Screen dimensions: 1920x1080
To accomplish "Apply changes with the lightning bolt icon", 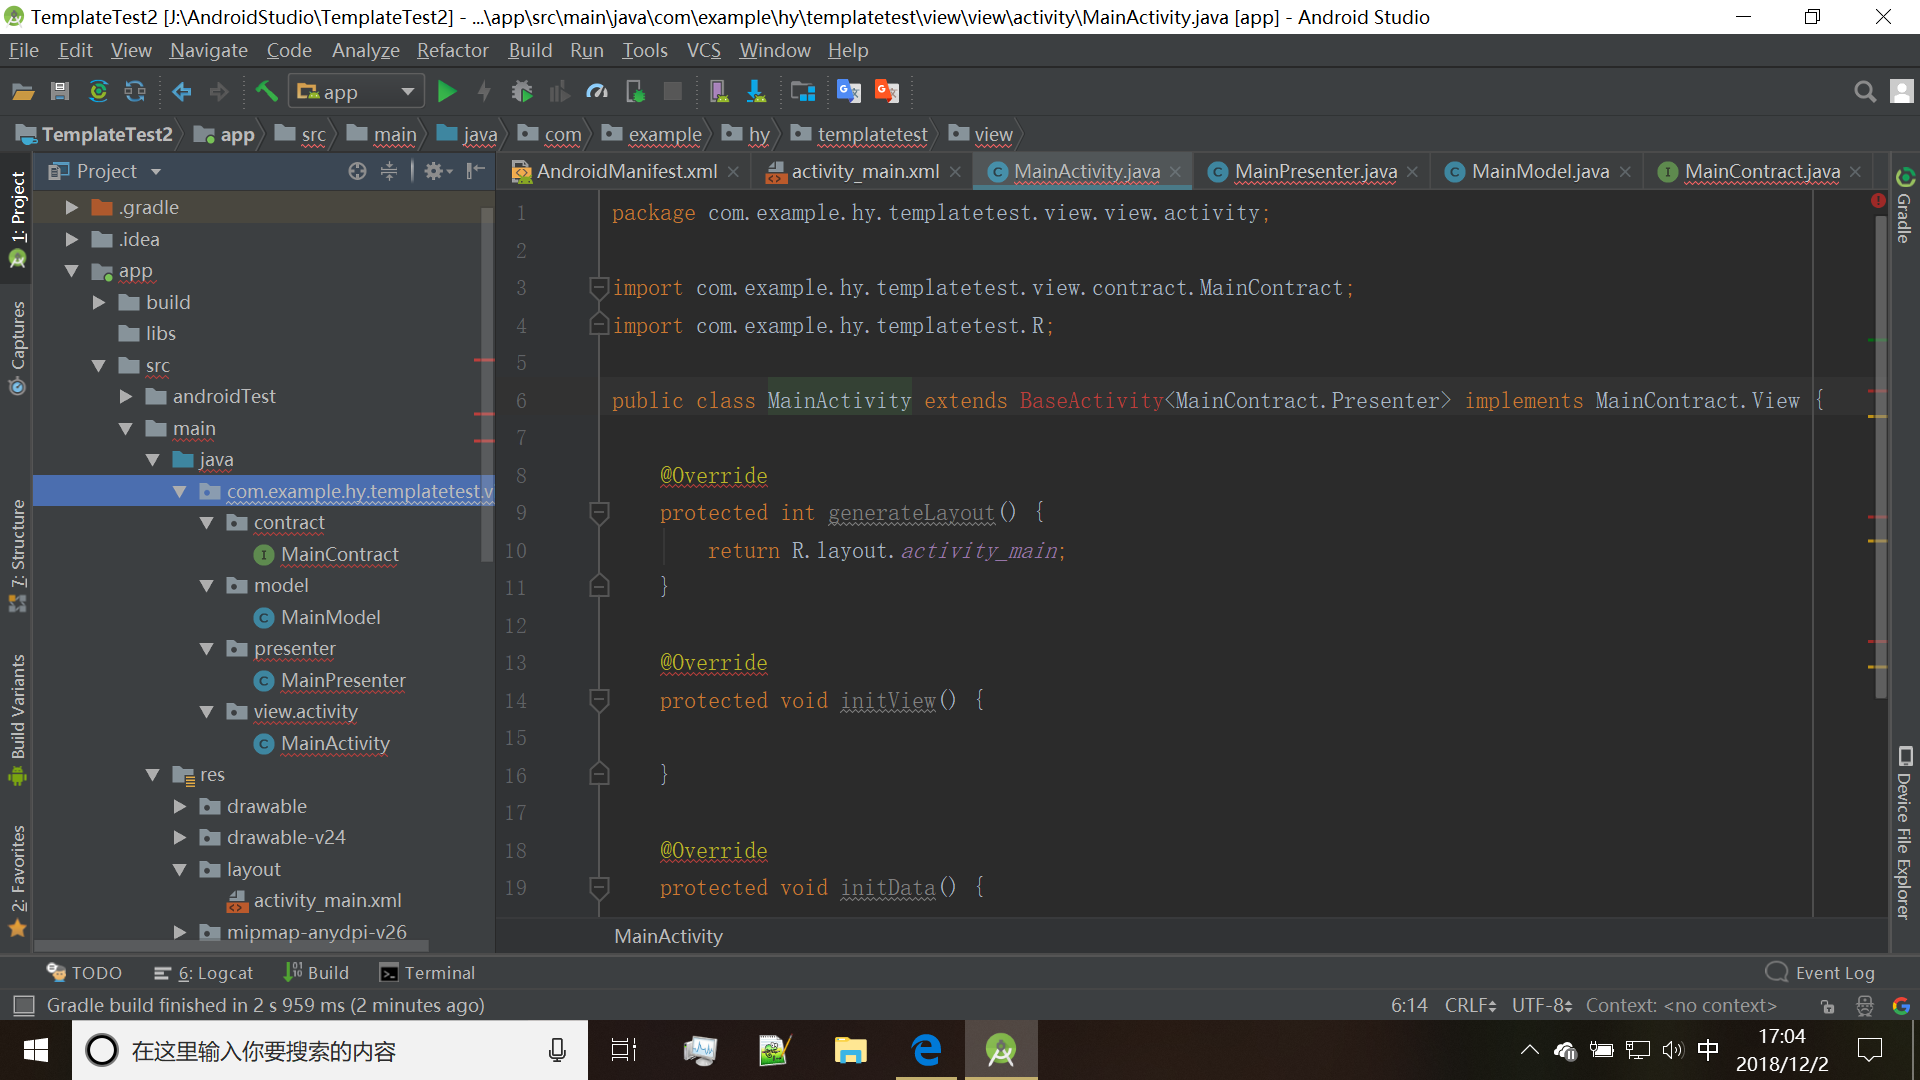I will coord(484,92).
